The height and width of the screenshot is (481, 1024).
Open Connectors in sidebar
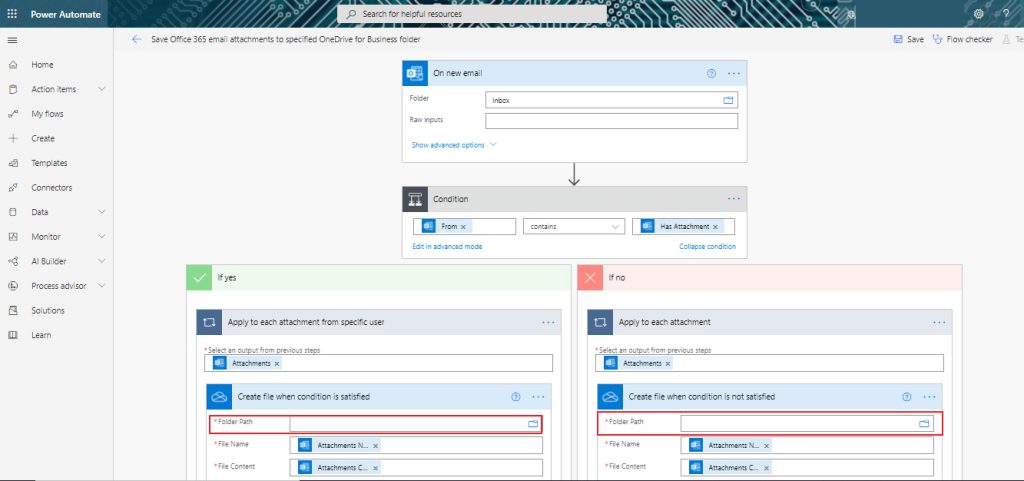pyautogui.click(x=52, y=188)
